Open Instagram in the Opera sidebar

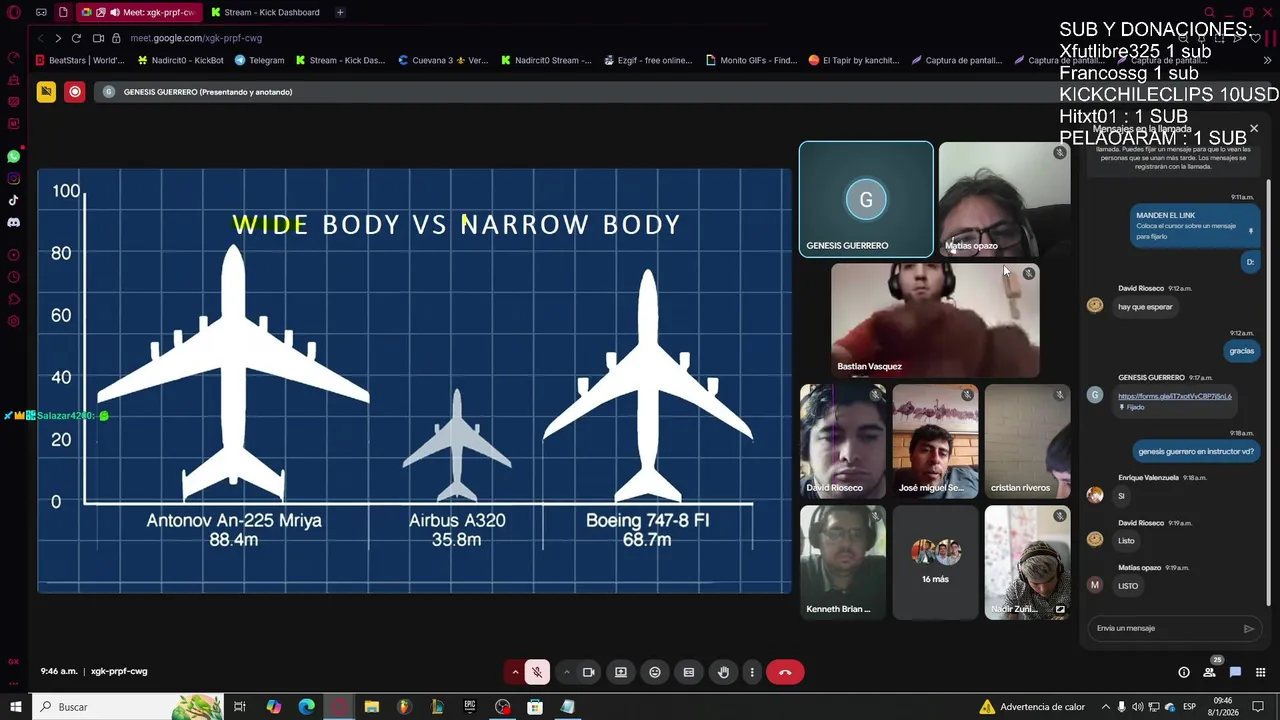14,179
